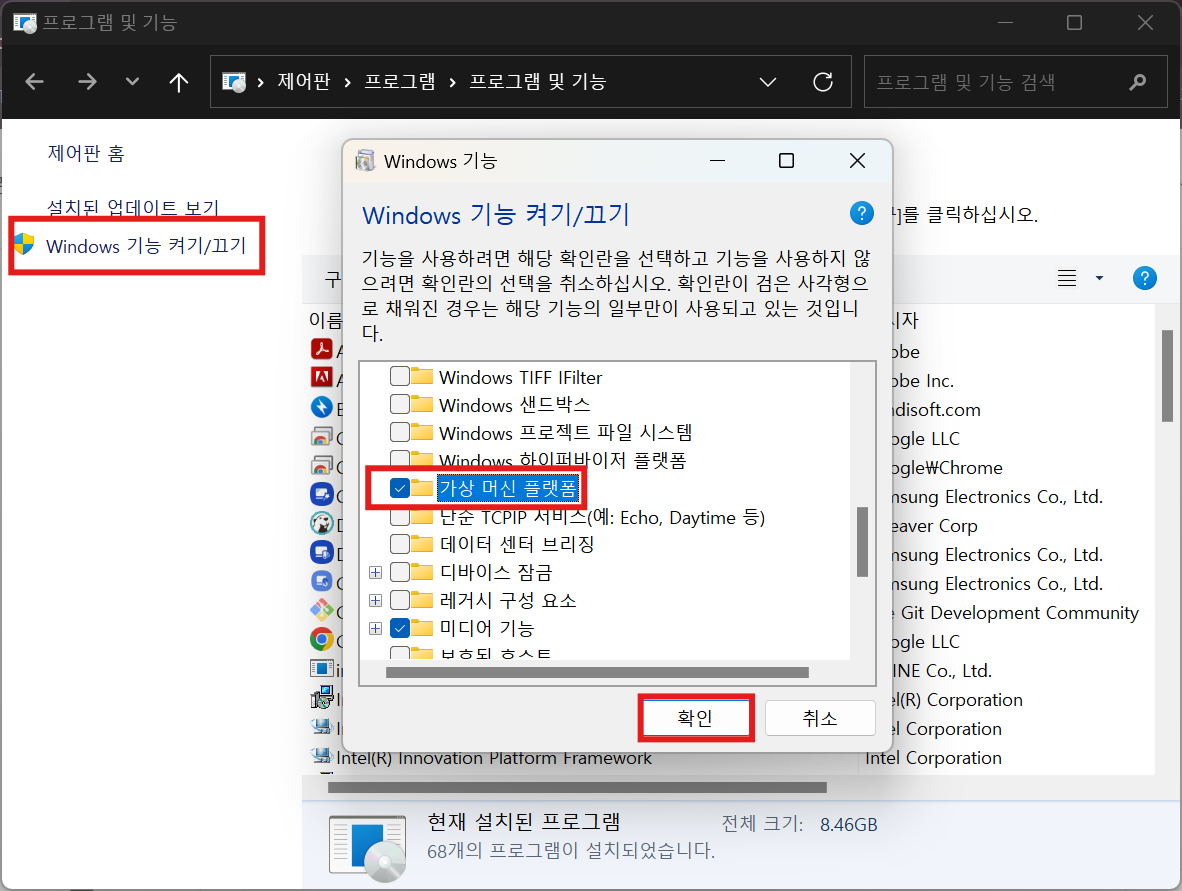Toggle 디바이스 잠금 checkbox
The width and height of the screenshot is (1182, 891).
pos(400,572)
